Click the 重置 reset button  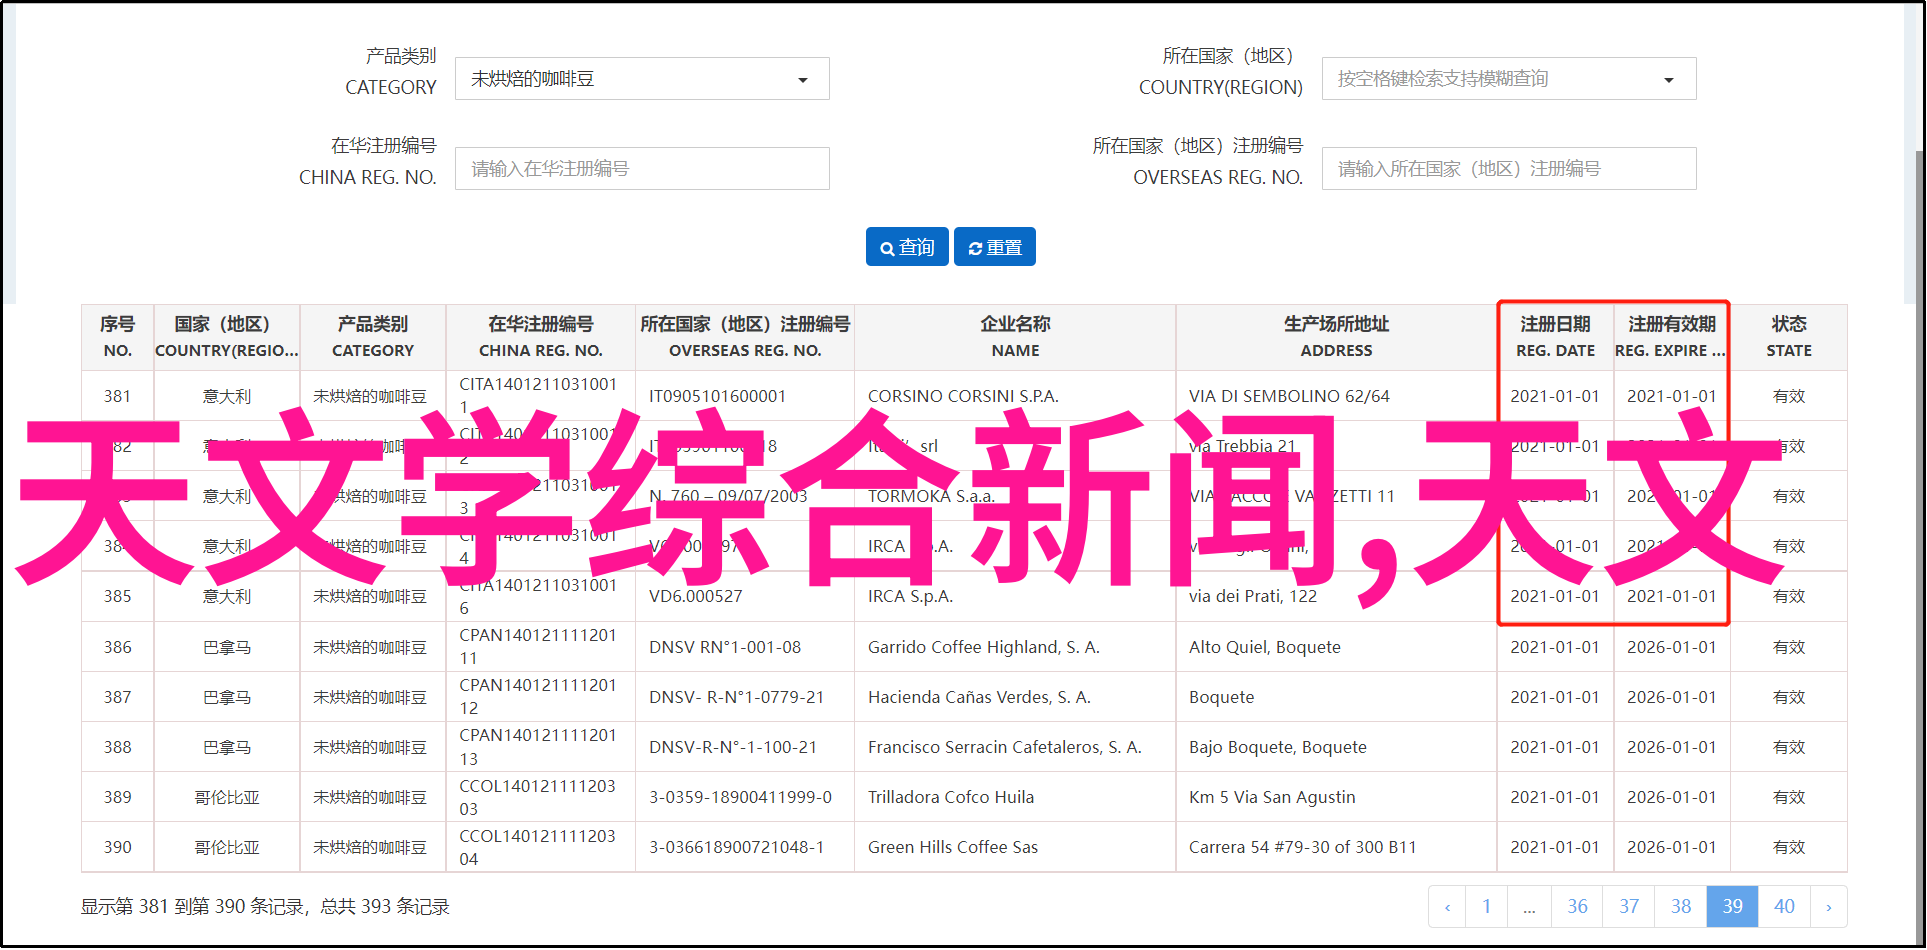[x=995, y=247]
